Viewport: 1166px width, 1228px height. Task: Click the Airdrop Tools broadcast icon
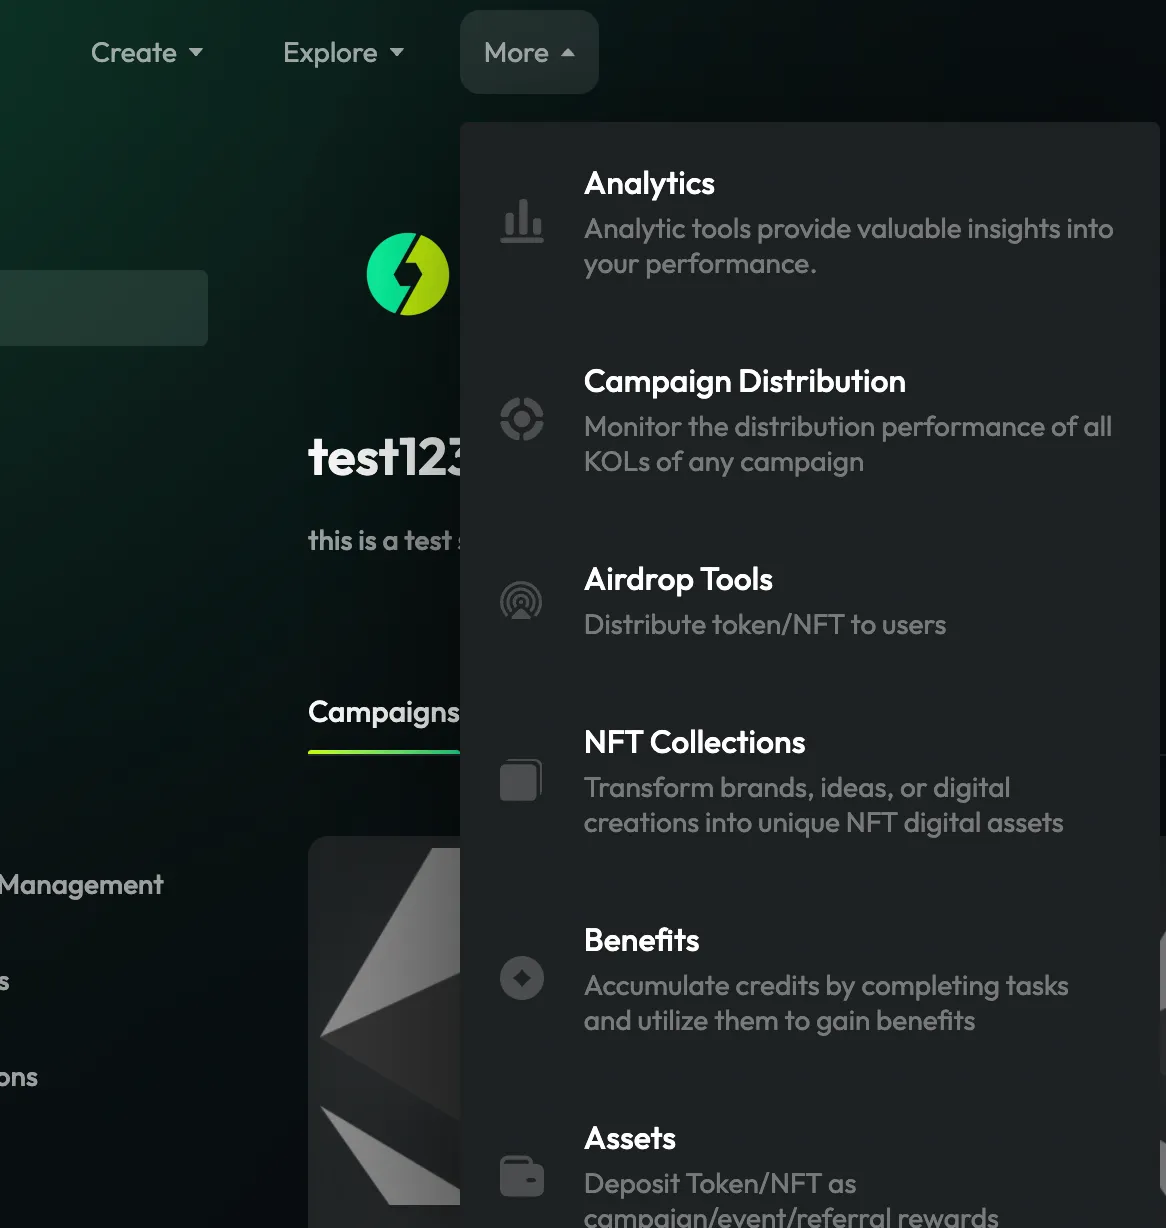521,601
